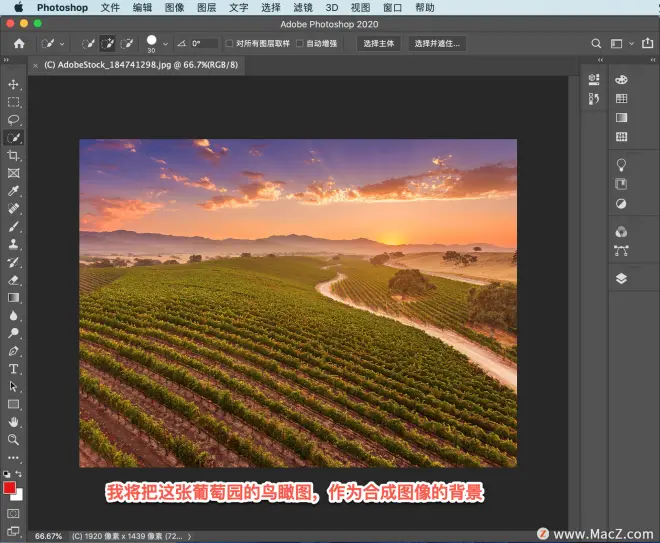This screenshot has height=543, width=660.
Task: Open the 滤镜 menu
Action: pyautogui.click(x=303, y=8)
